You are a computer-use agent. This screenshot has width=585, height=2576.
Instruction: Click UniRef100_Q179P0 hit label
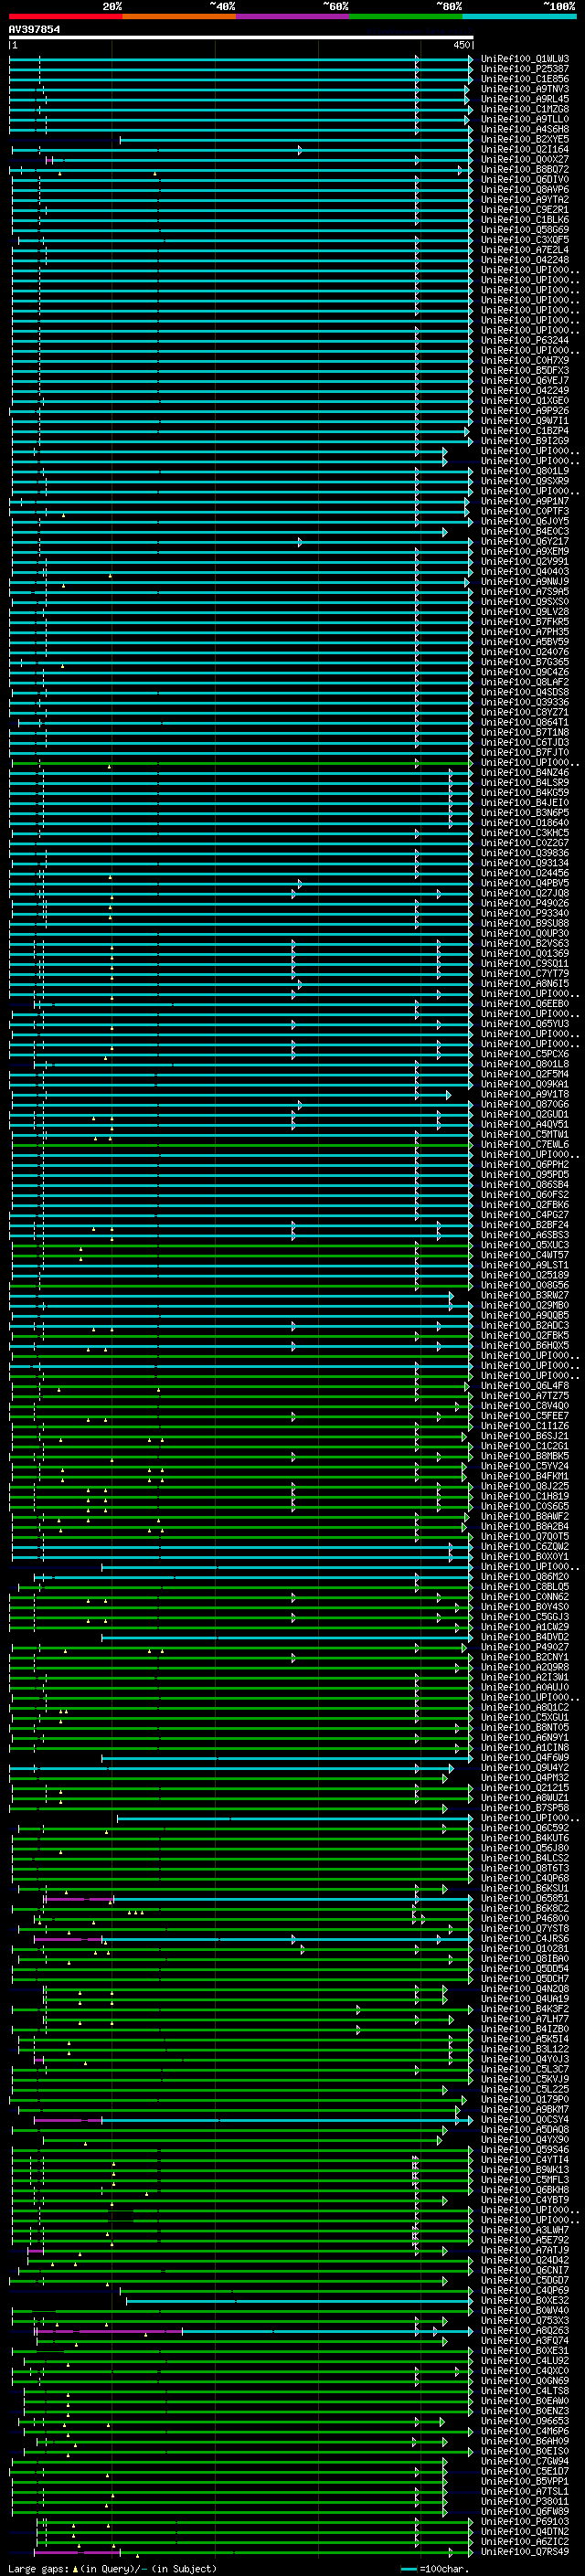click(525, 2099)
